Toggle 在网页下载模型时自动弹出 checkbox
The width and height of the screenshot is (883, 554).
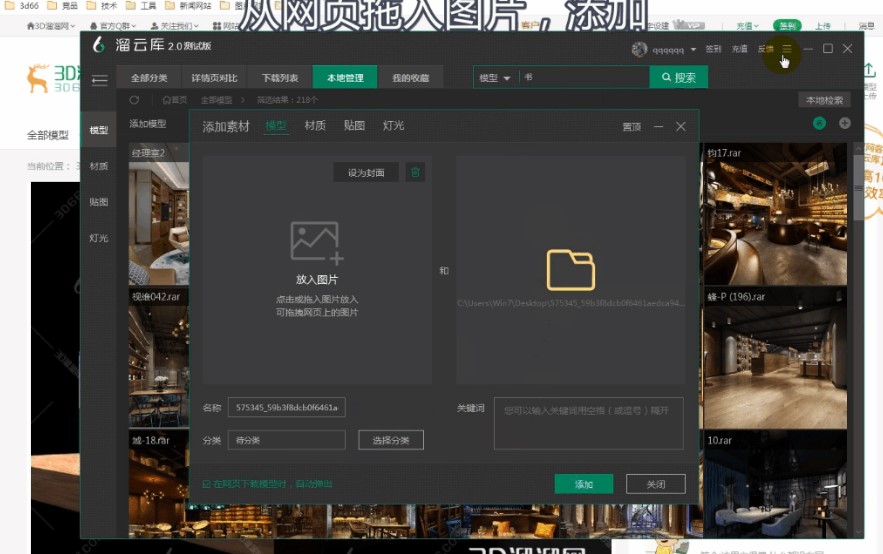pyautogui.click(x=206, y=484)
